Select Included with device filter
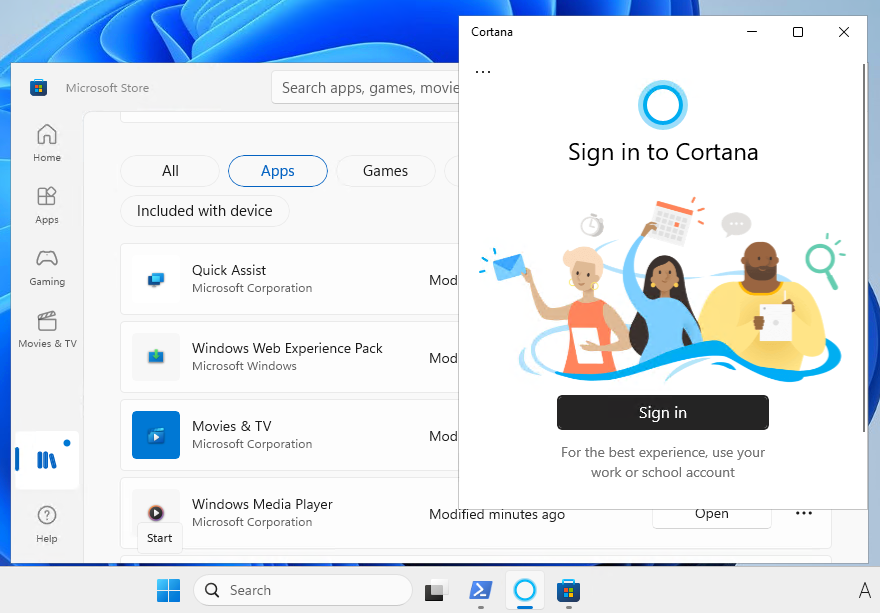Viewport: 880px width, 613px height. (x=205, y=211)
